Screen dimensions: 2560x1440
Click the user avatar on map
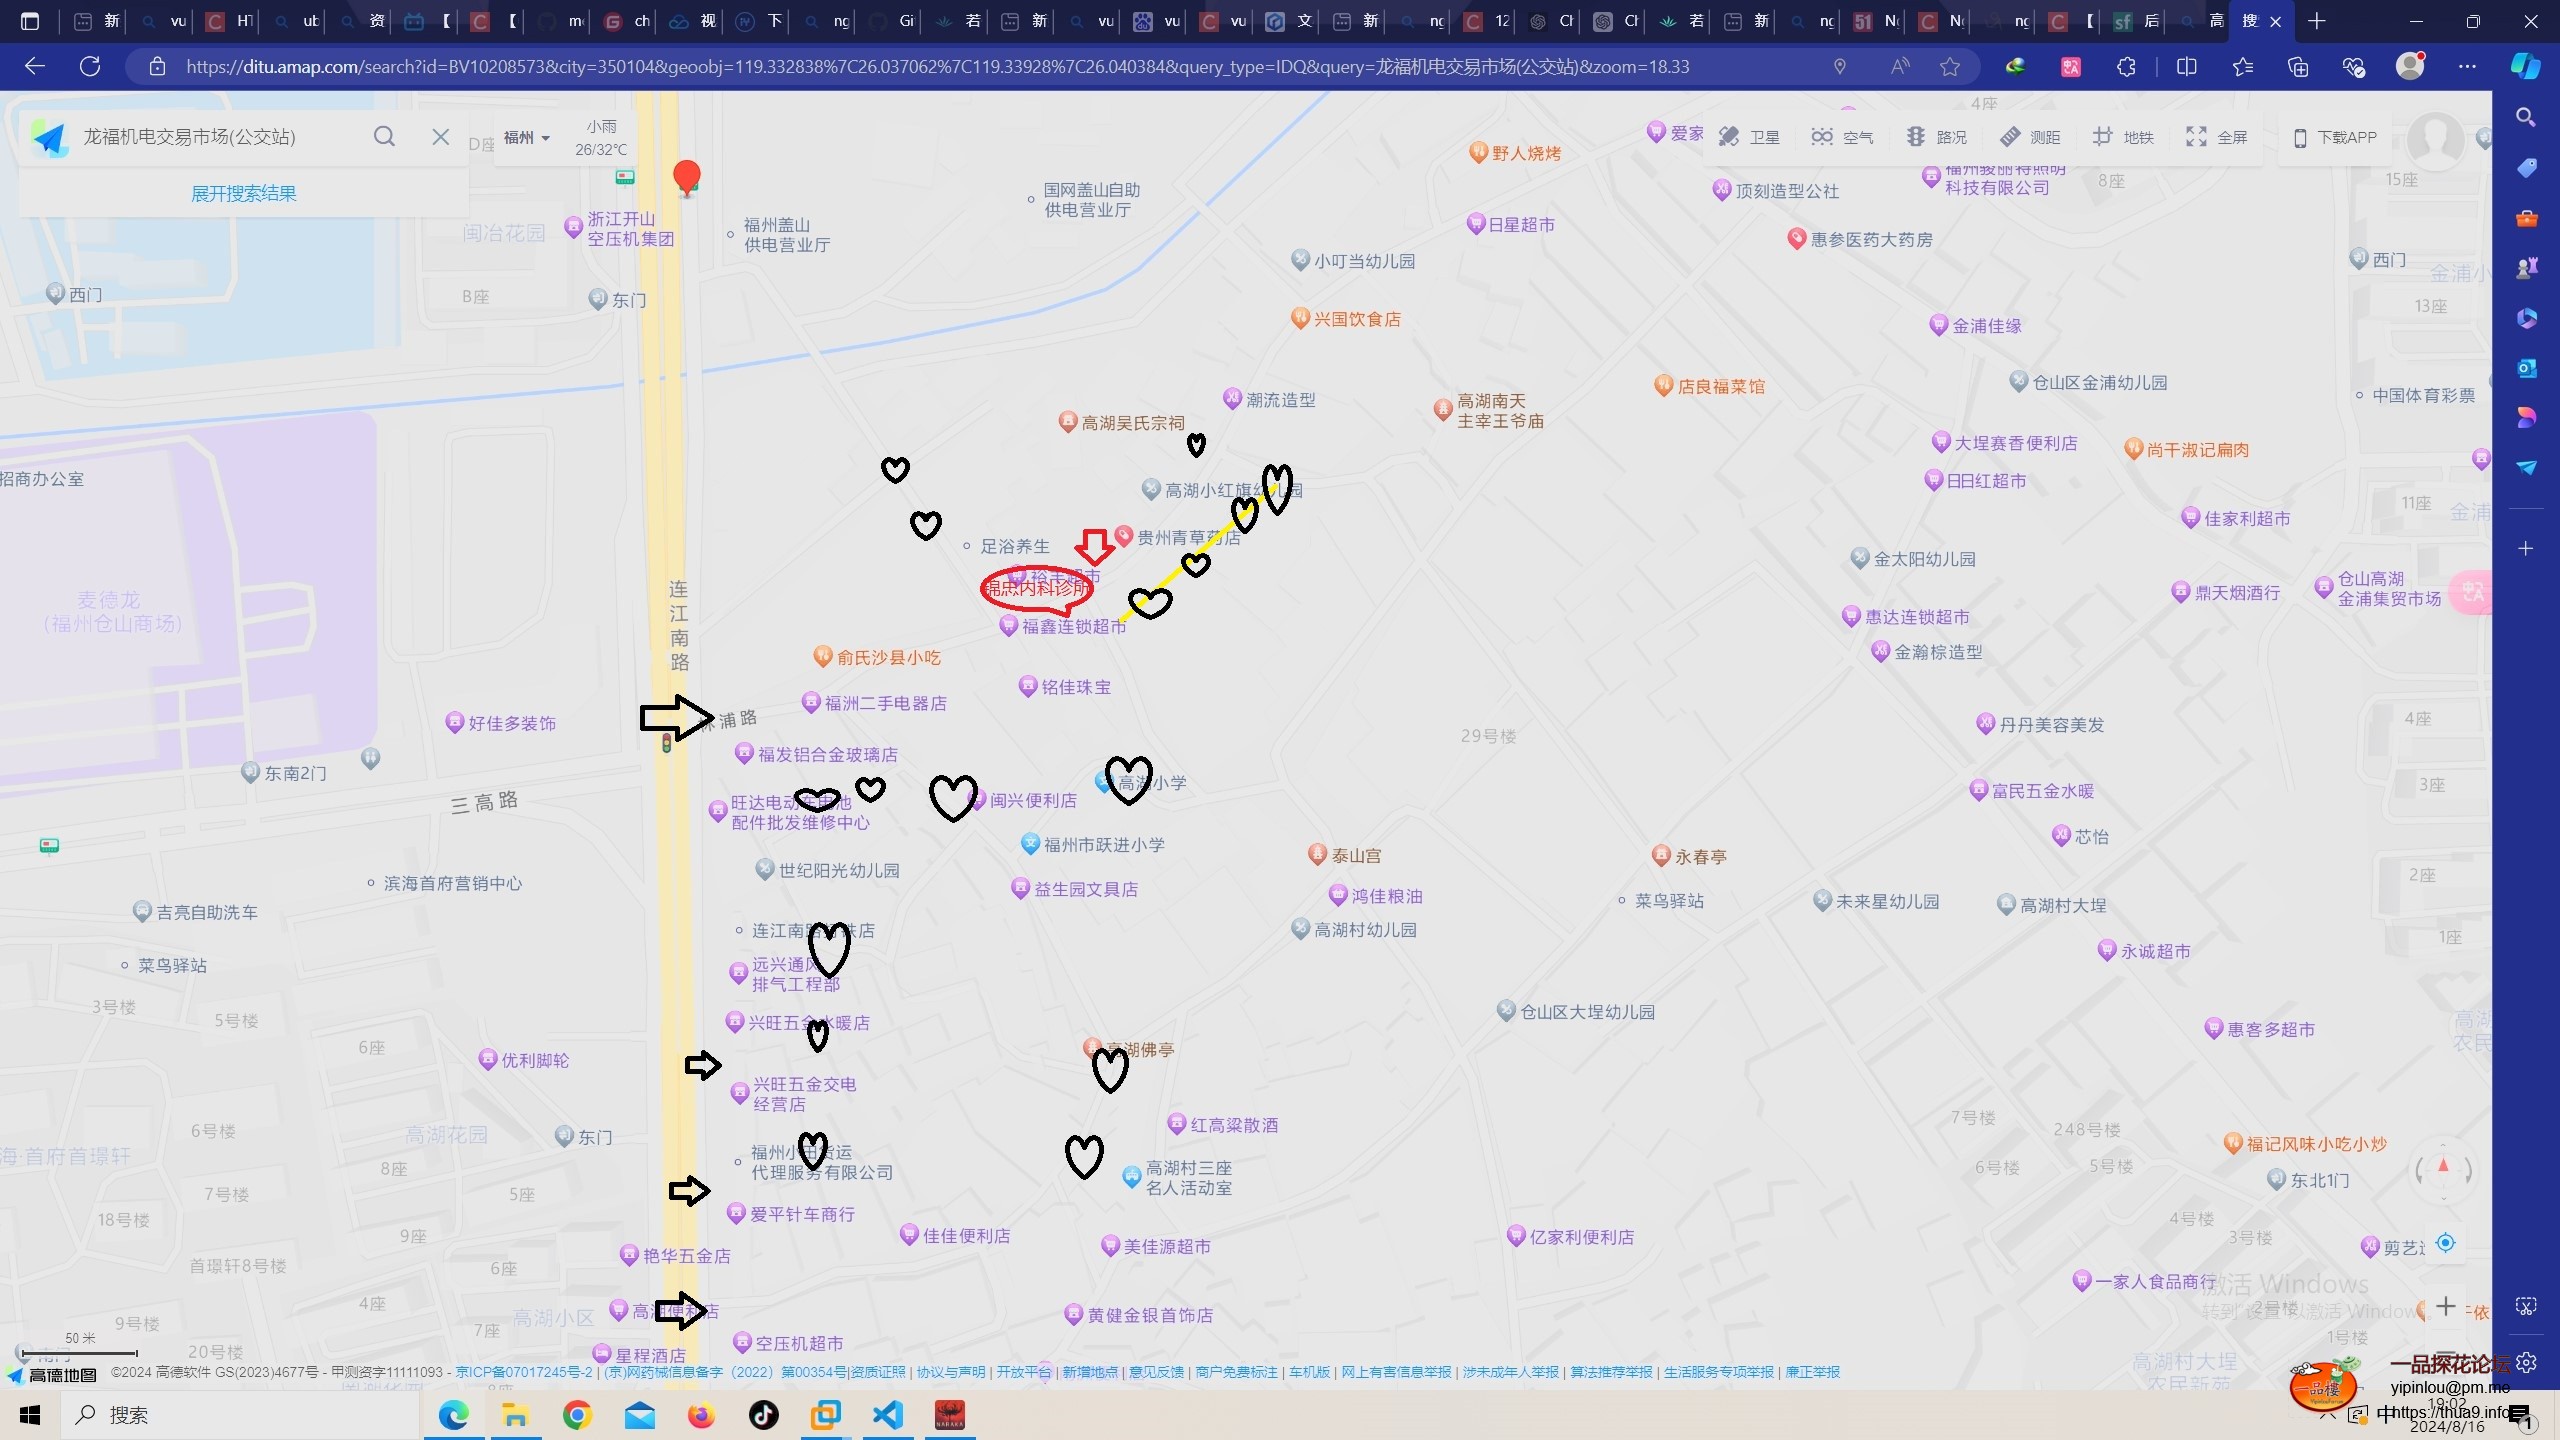pos(2434,139)
